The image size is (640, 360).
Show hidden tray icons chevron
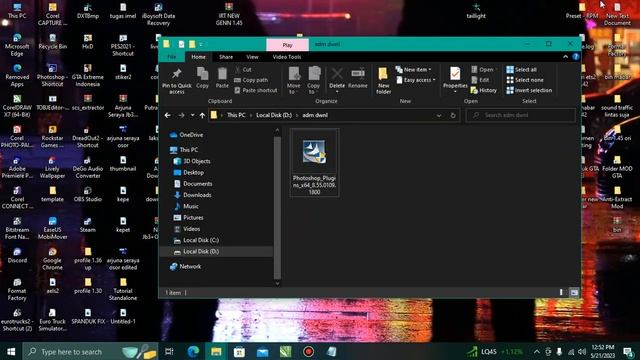tap(536, 351)
